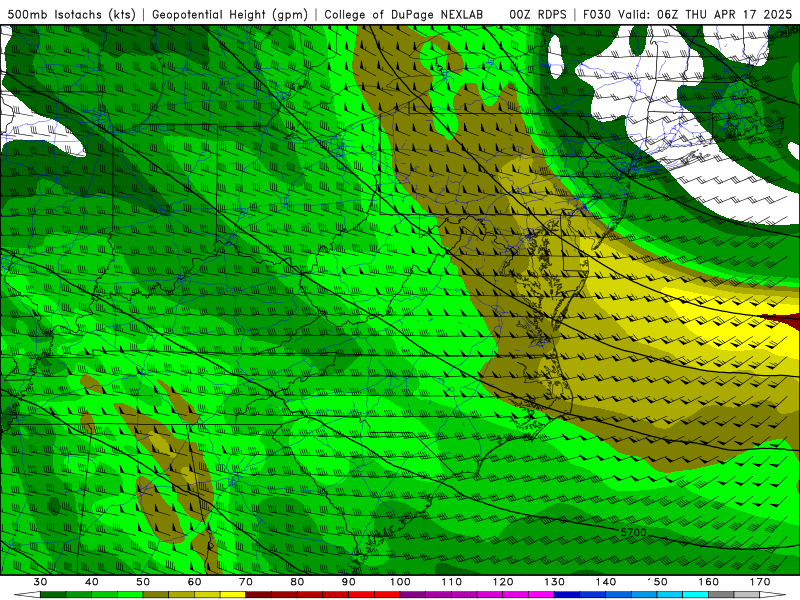Click the 60 label on the color scale
Image resolution: width=800 pixels, height=600 pixels.
pyautogui.click(x=194, y=582)
